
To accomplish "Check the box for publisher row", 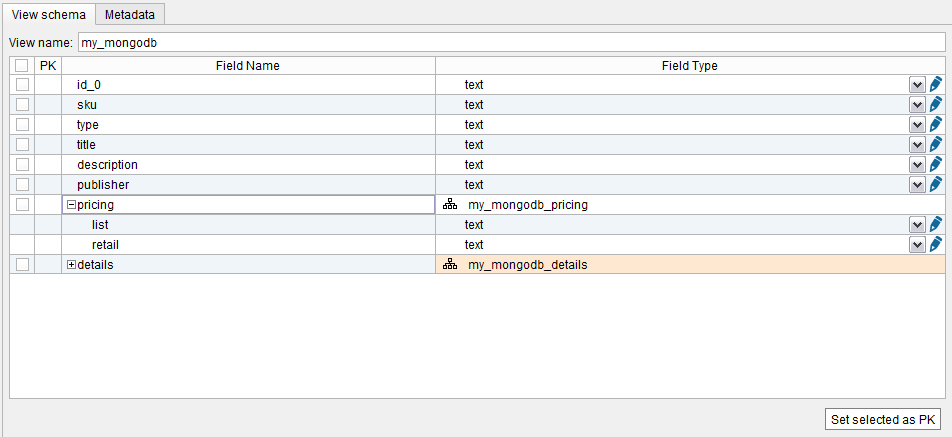I will click(x=22, y=185).
